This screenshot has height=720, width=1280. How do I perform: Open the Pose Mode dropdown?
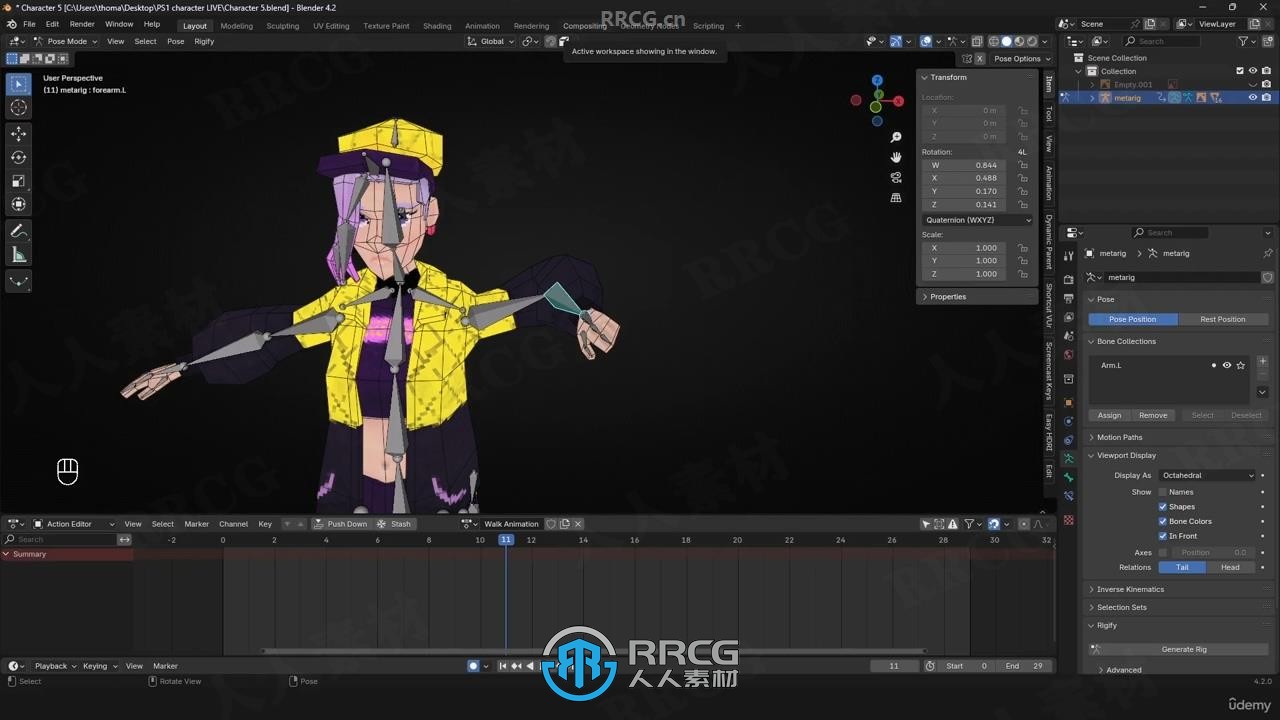tap(65, 41)
